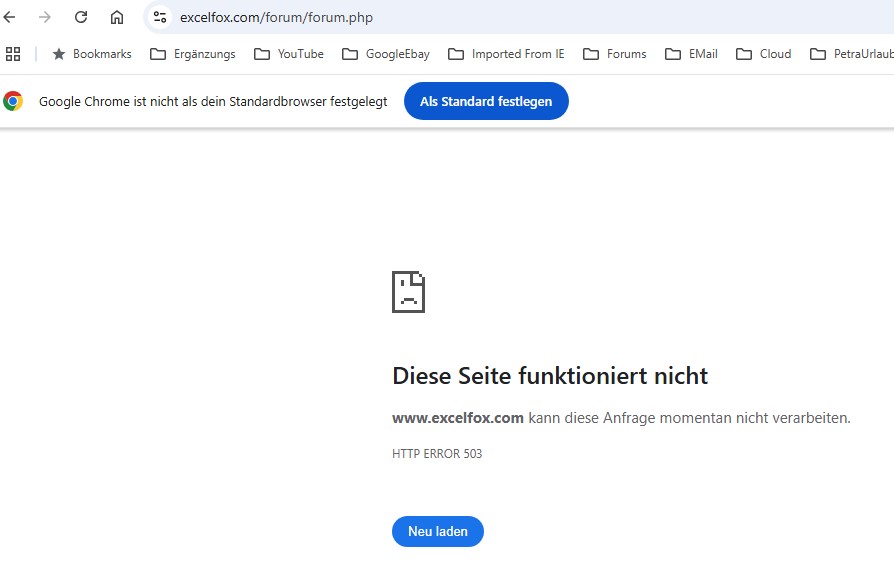Expand the Forums bookmark folder
This screenshot has height=588, width=894.
[615, 54]
